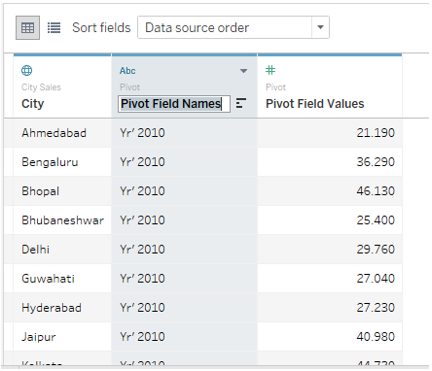This screenshot has width=432, height=371.
Task: Edit the Pivot Field Names text field
Action: pos(174,104)
